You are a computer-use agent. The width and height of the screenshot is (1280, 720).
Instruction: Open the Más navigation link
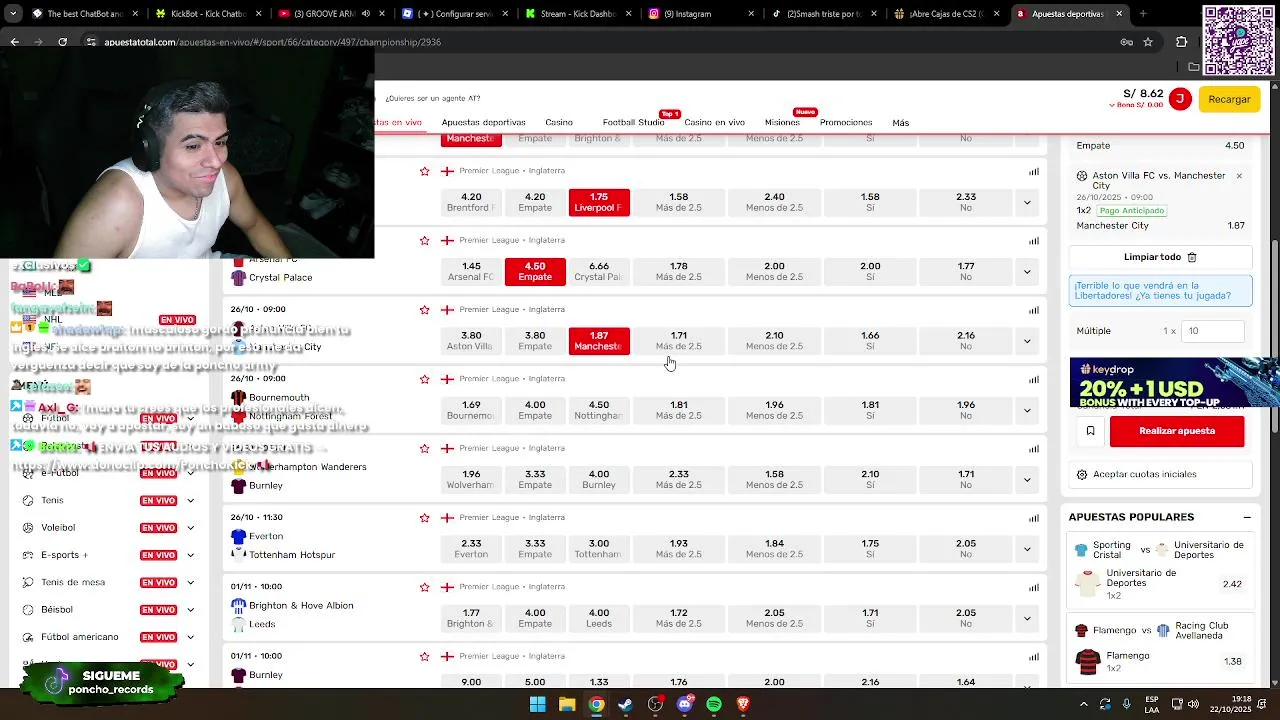coord(901,123)
